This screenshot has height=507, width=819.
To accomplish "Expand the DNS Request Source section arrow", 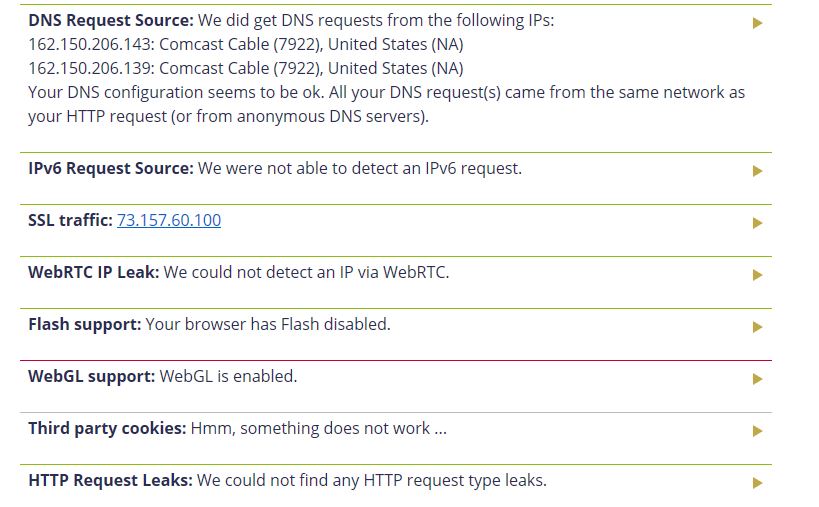I will 757,23.
